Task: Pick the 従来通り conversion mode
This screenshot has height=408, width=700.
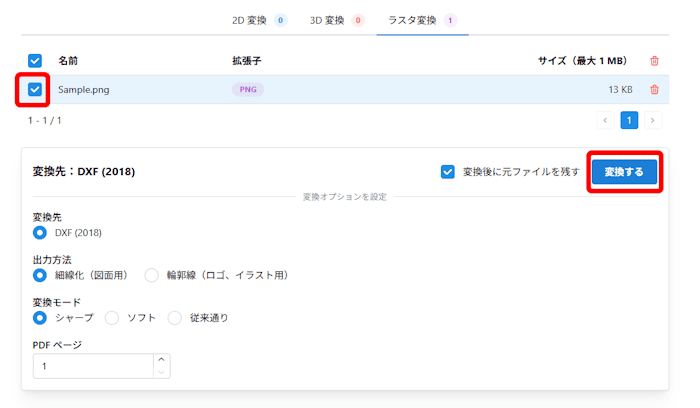Action: 174,318
